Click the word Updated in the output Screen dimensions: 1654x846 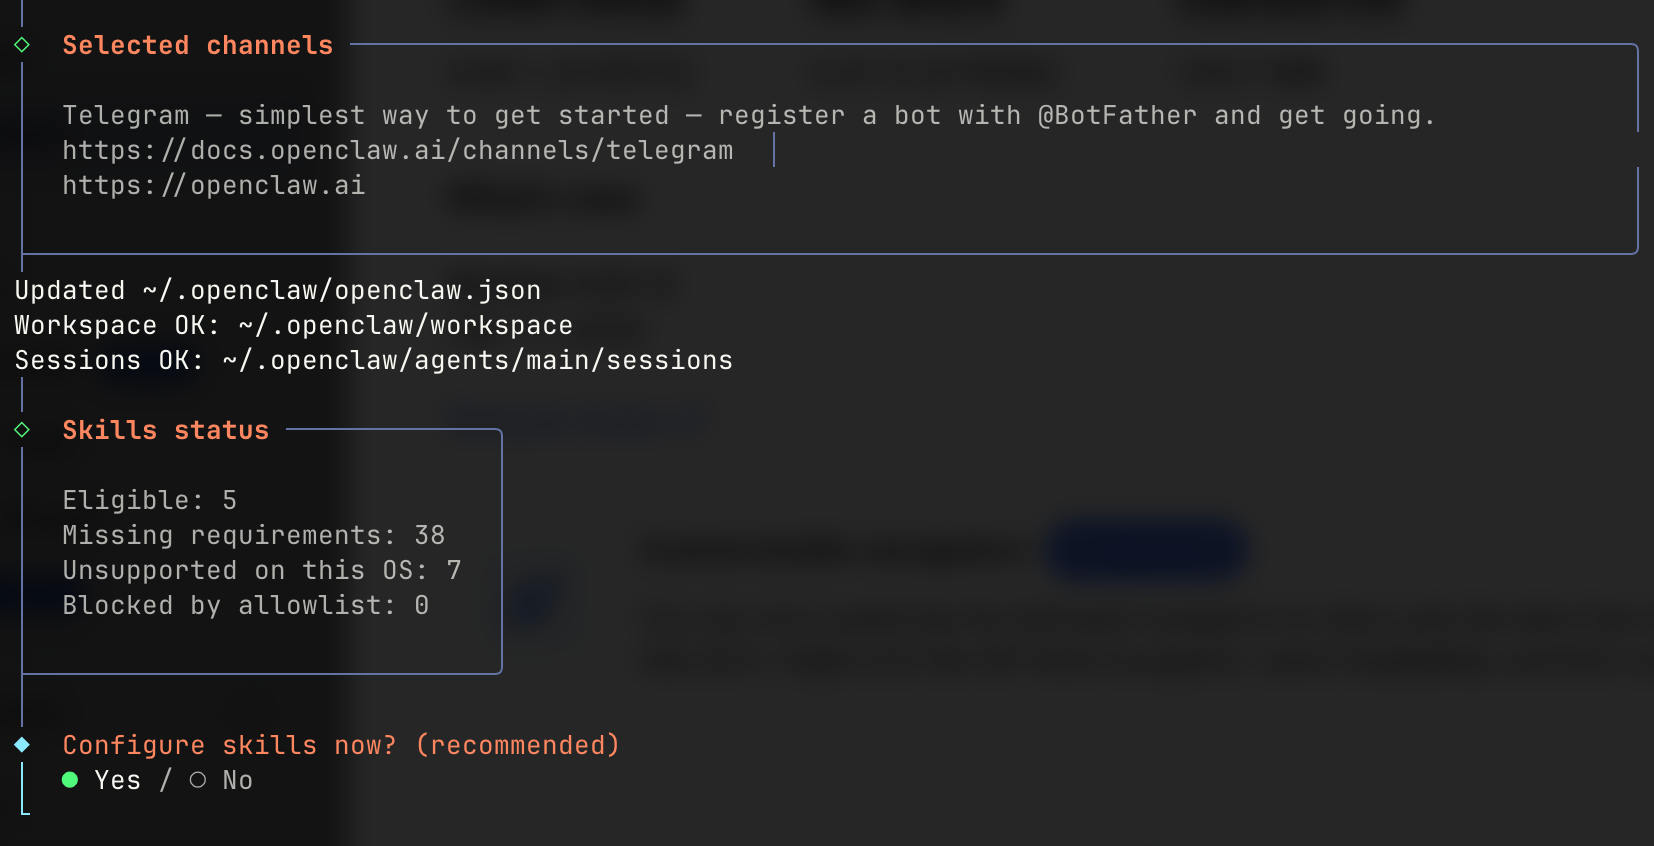pos(69,290)
